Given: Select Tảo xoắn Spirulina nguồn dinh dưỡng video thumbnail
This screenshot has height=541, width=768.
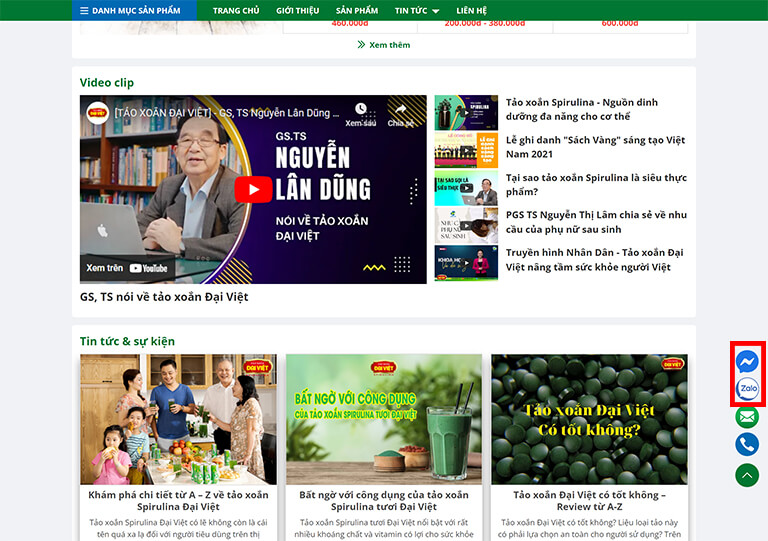Looking at the screenshot, I should click(x=466, y=112).
